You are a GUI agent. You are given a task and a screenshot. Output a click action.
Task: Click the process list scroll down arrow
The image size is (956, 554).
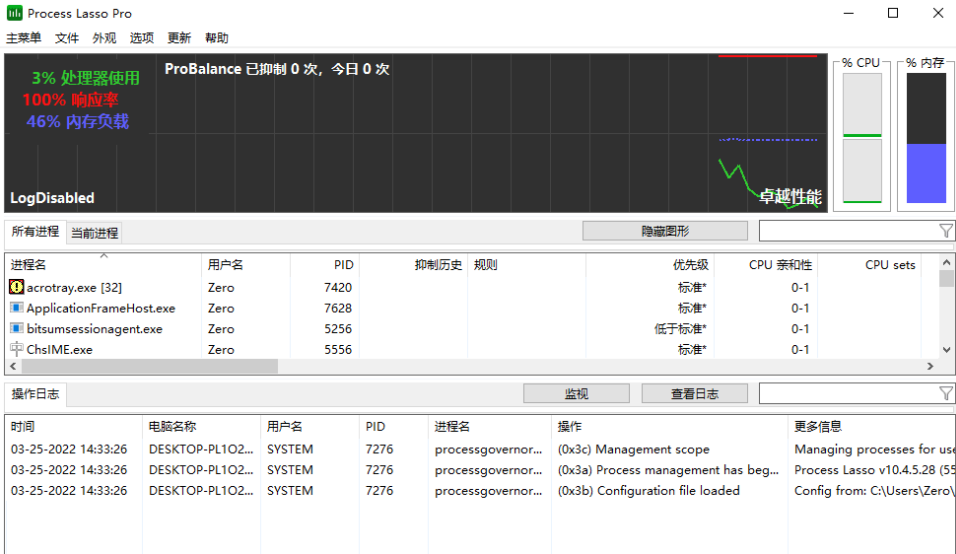946,350
